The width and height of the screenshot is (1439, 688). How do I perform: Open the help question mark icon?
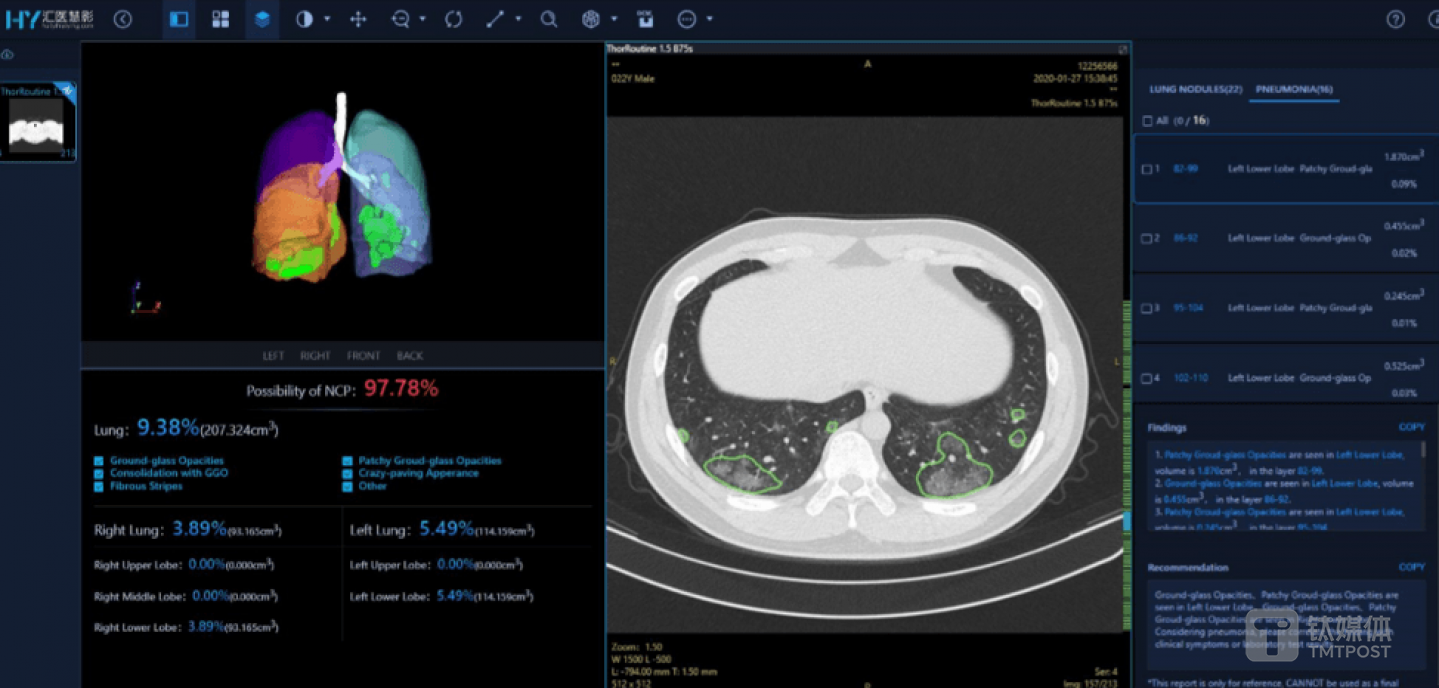click(1395, 19)
